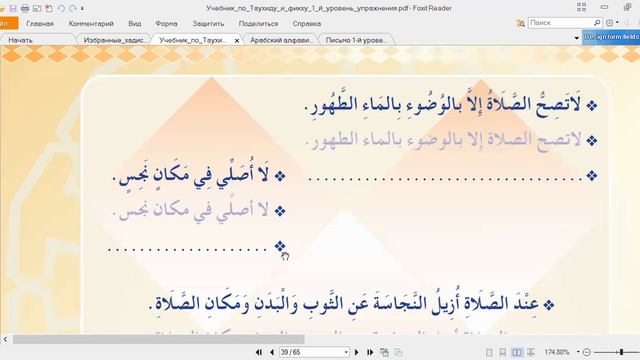The height and width of the screenshot is (360, 640).
Task: Go to the next page
Action: point(357,352)
